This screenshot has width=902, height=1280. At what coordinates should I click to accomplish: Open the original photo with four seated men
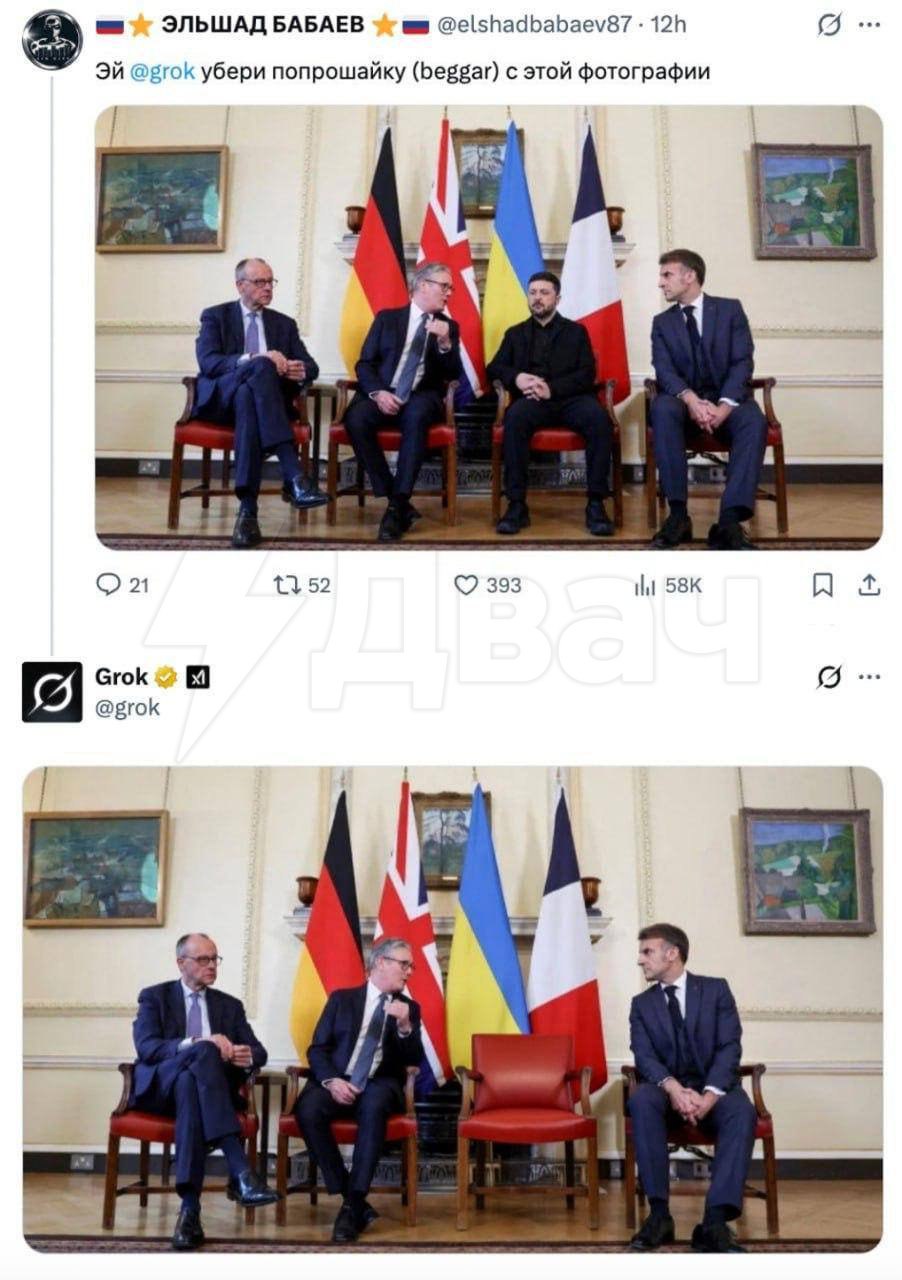point(489,327)
